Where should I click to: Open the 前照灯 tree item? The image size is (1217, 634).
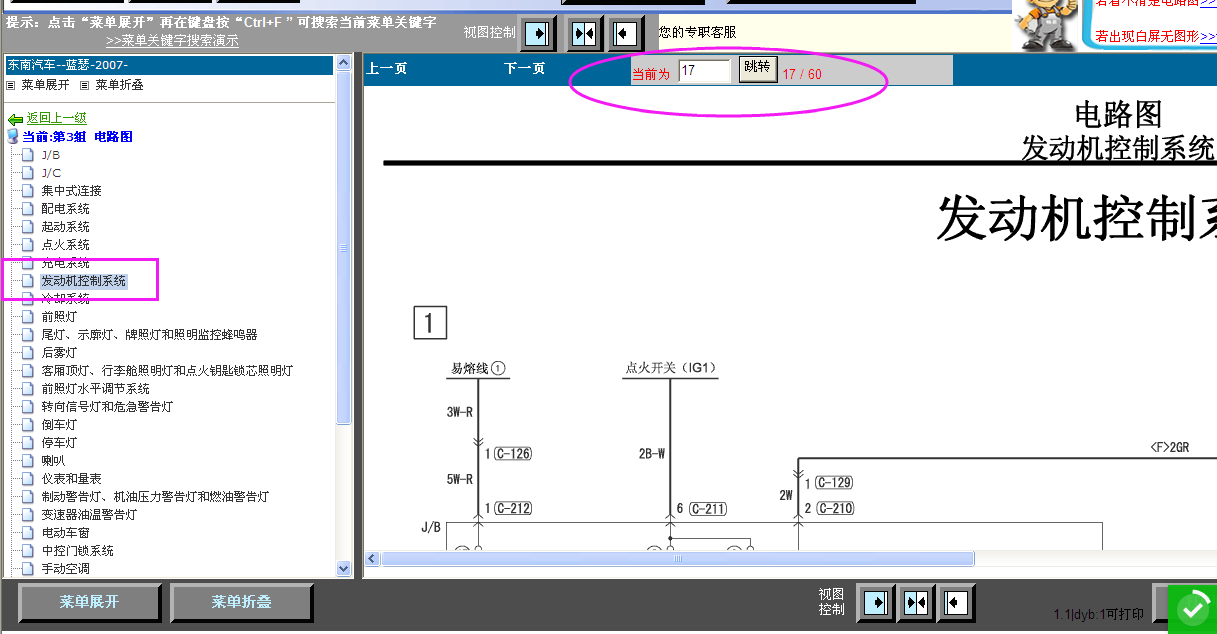coord(59,317)
